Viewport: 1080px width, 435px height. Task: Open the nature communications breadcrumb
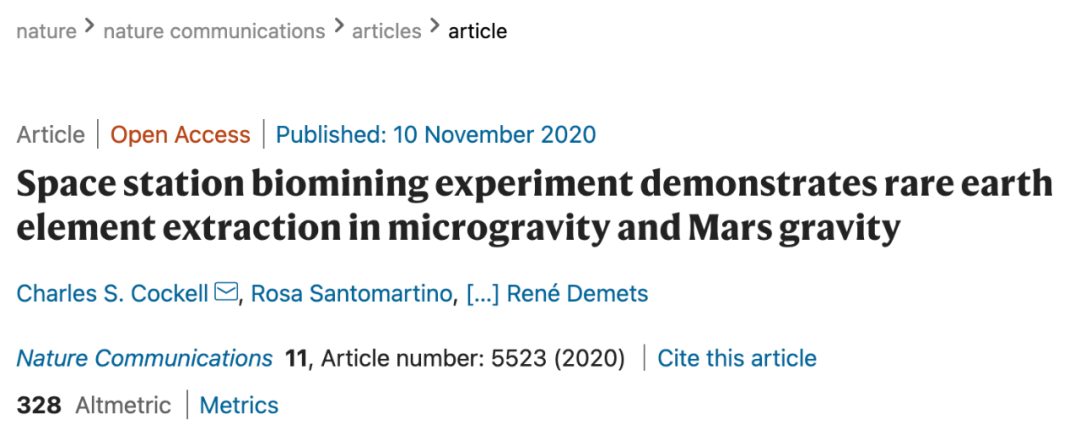tap(214, 31)
